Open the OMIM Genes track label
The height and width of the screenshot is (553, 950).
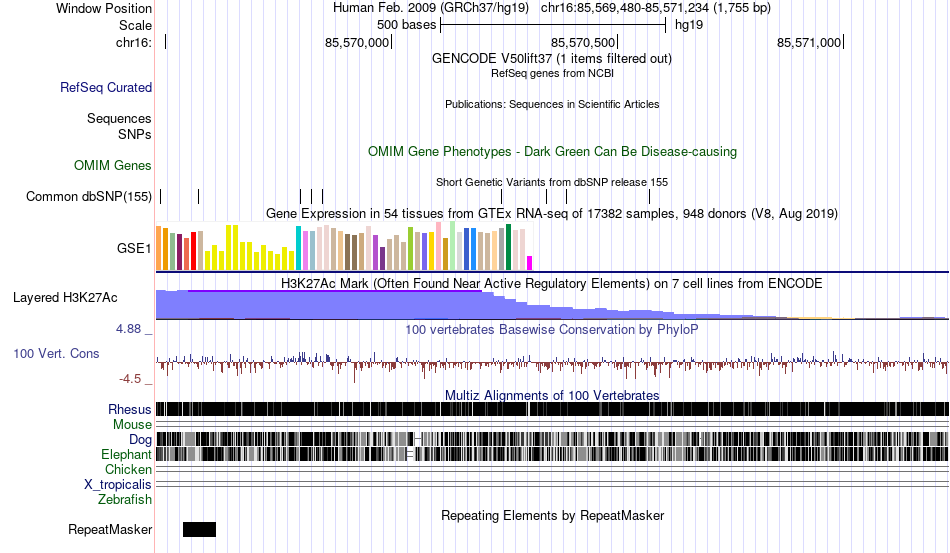click(x=112, y=165)
